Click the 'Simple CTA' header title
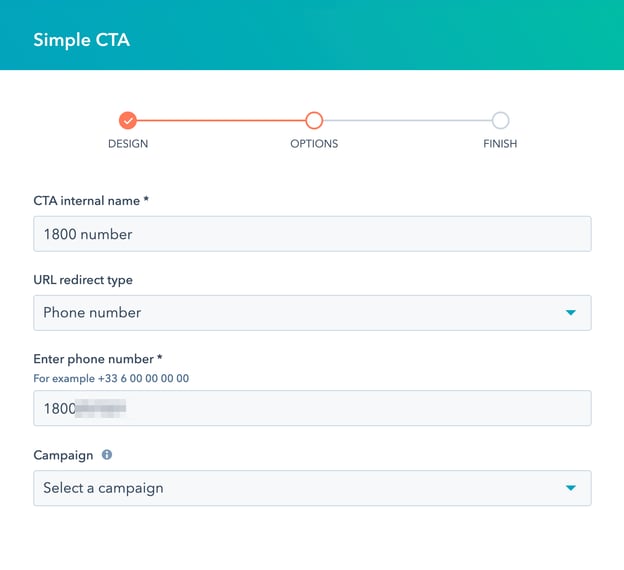Image resolution: width=624 pixels, height=570 pixels. point(81,41)
